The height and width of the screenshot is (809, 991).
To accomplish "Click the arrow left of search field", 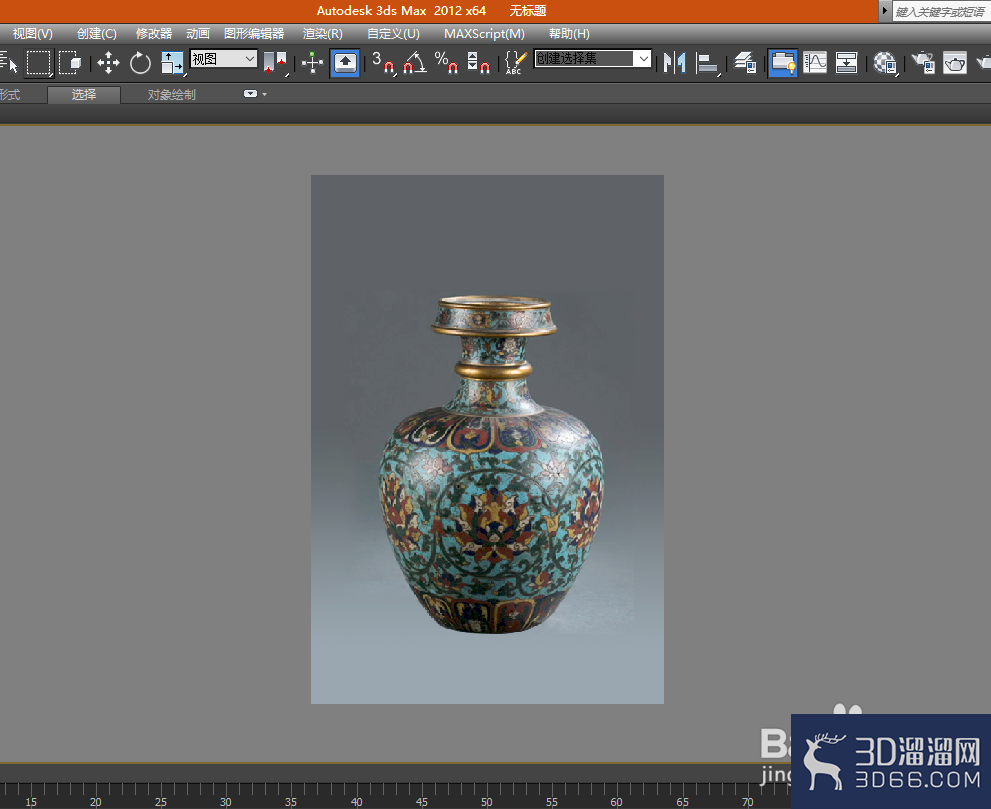I will pos(885,11).
